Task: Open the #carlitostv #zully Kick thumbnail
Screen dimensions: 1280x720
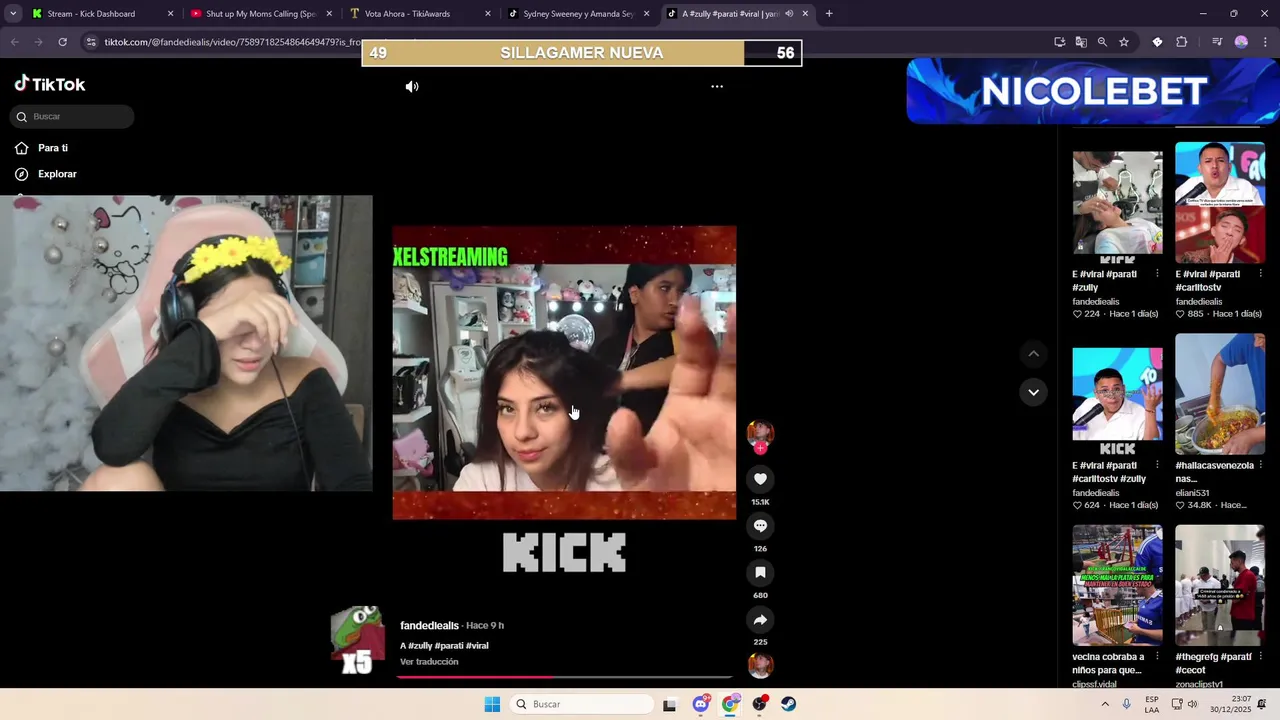Action: coord(1117,394)
